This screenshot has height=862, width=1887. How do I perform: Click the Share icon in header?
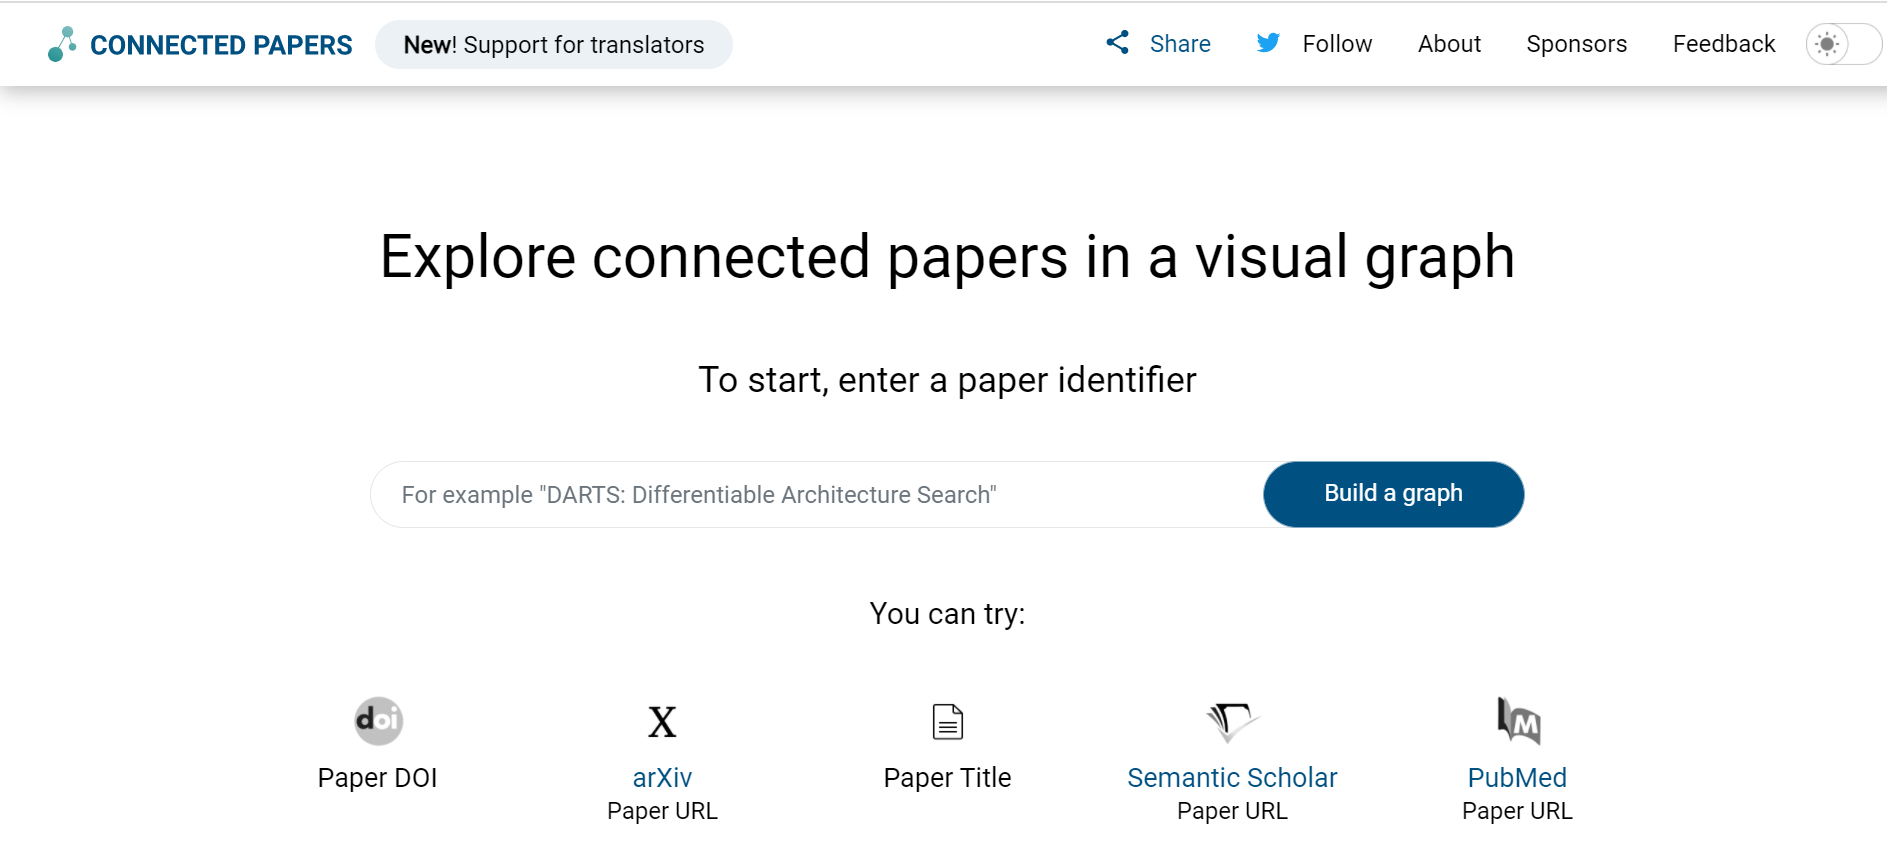1117,43
